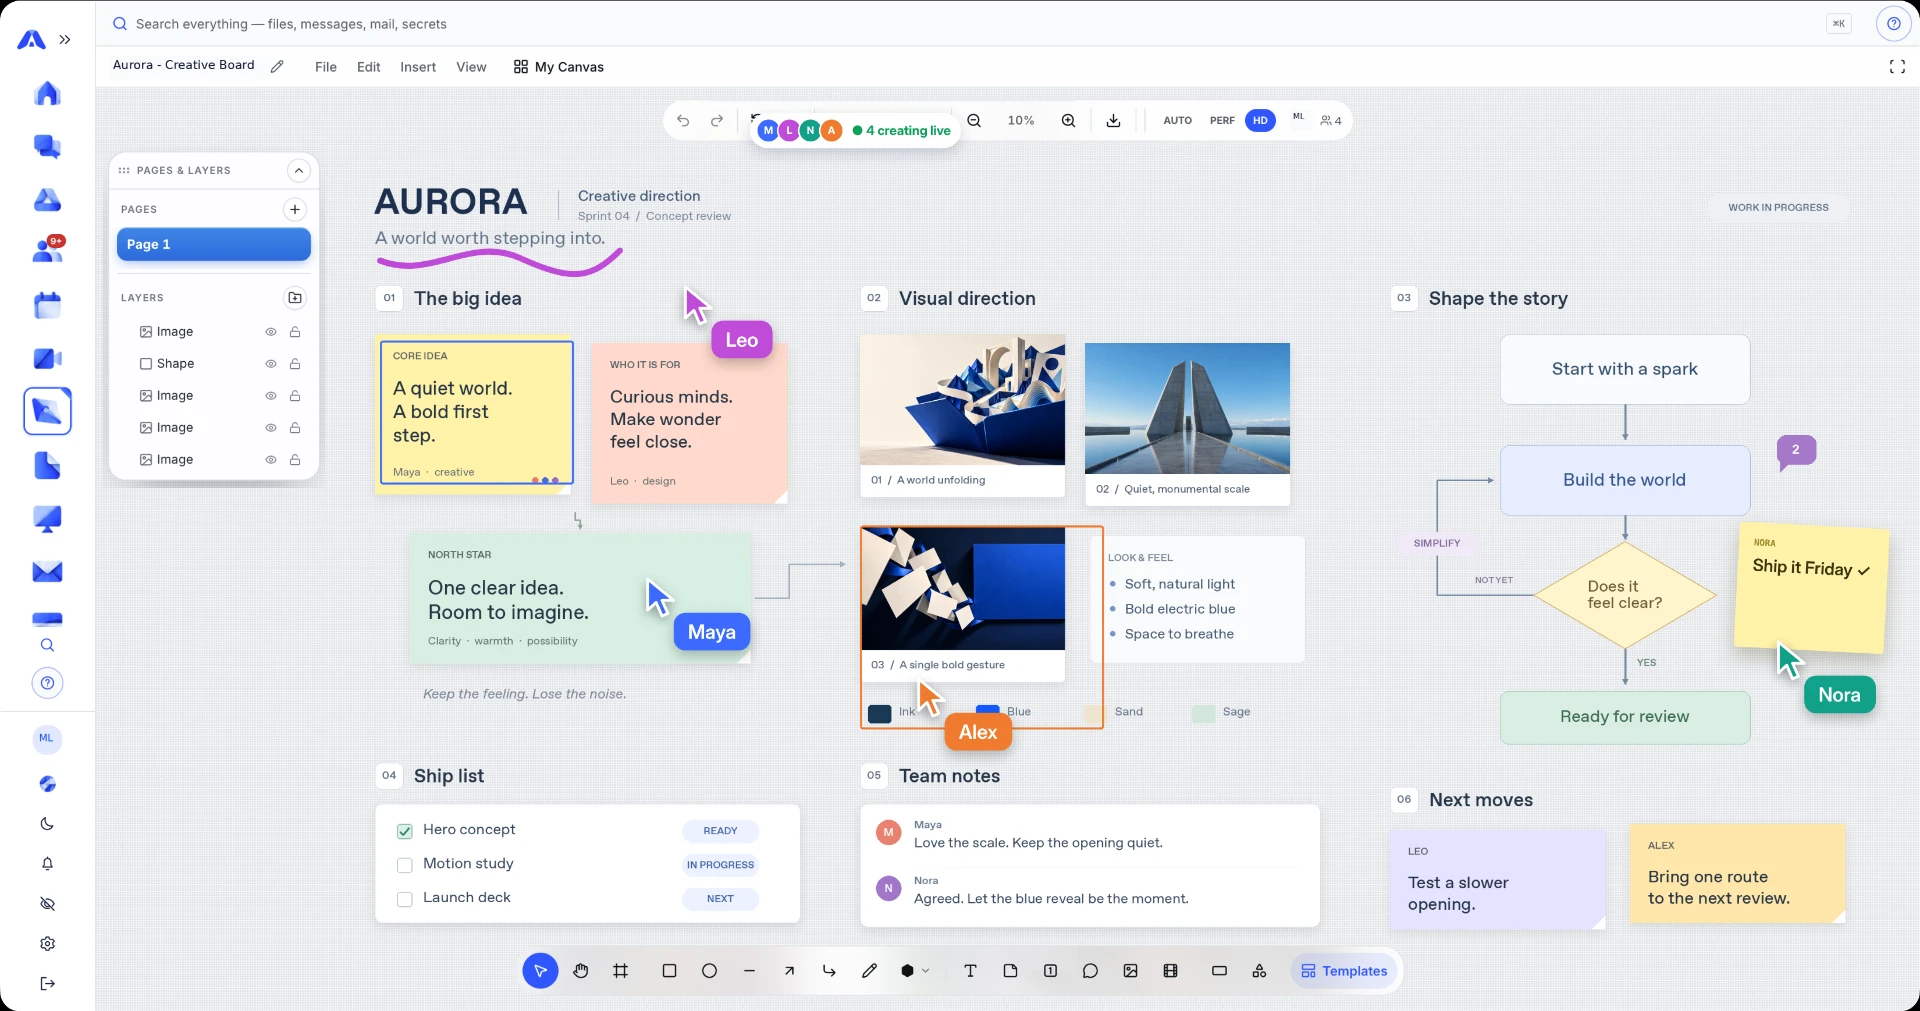Select the Ellipse shape tool
The height and width of the screenshot is (1011, 1920).
coord(710,971)
